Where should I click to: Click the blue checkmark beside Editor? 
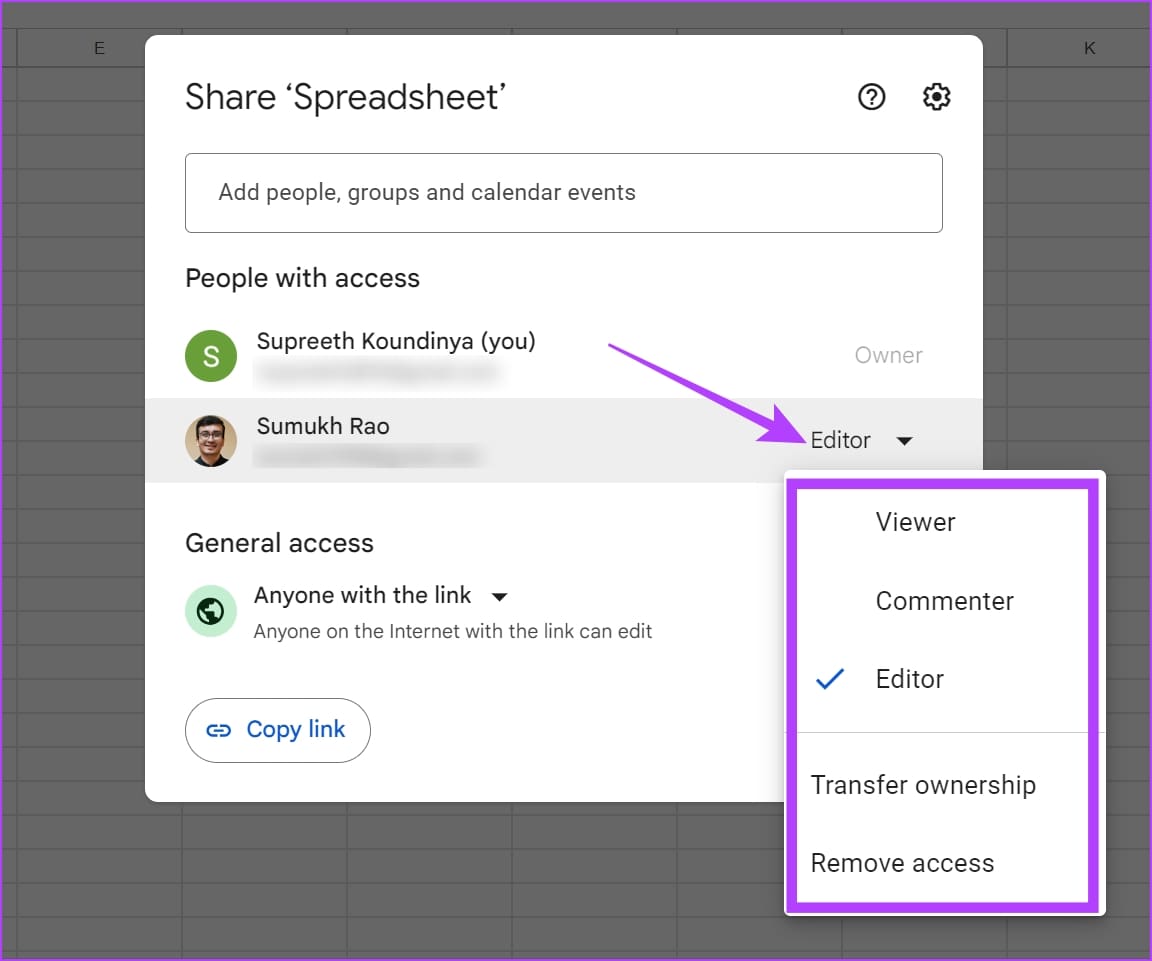coord(830,679)
